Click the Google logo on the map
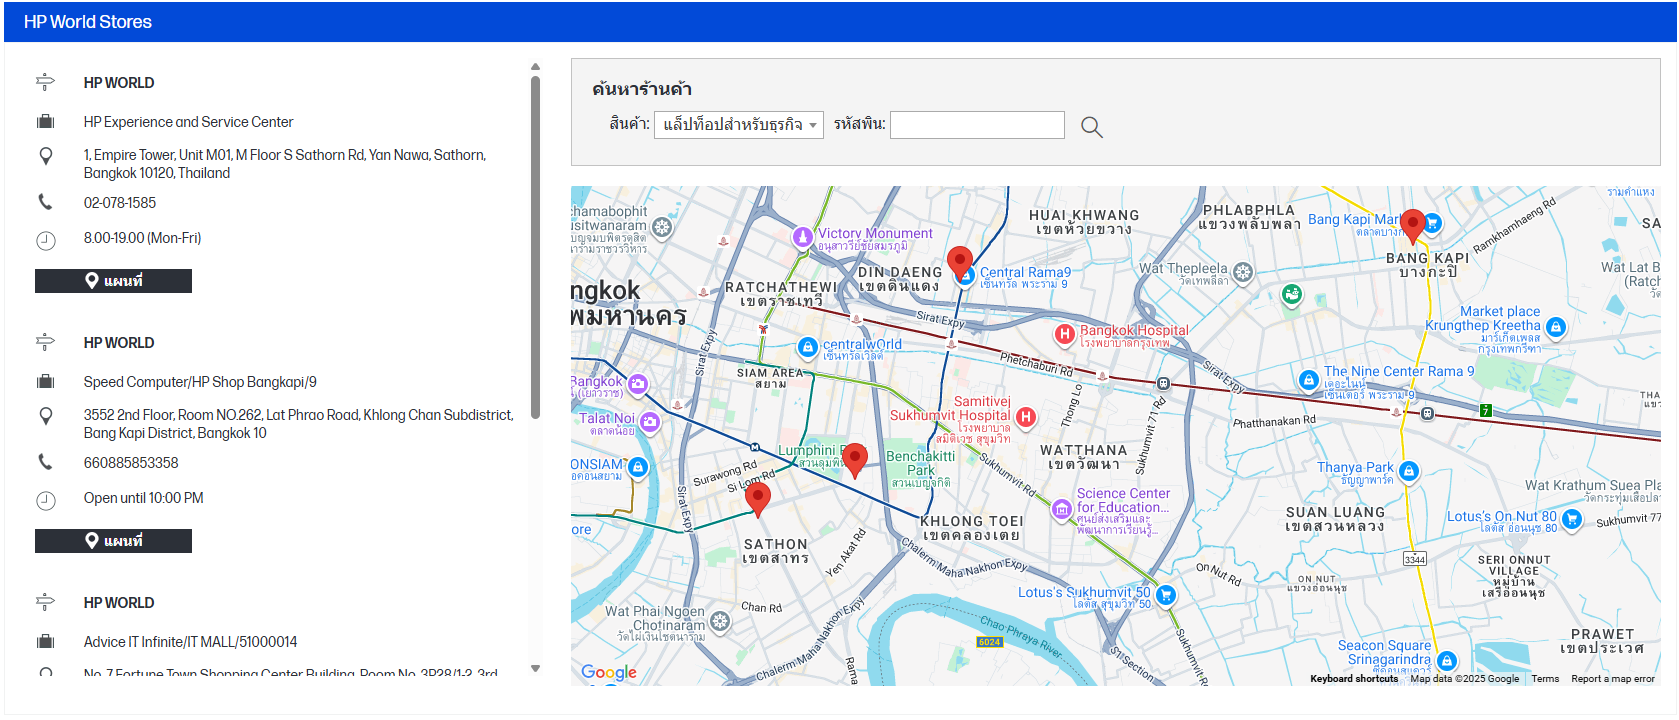This screenshot has height=720, width=1679. click(609, 672)
